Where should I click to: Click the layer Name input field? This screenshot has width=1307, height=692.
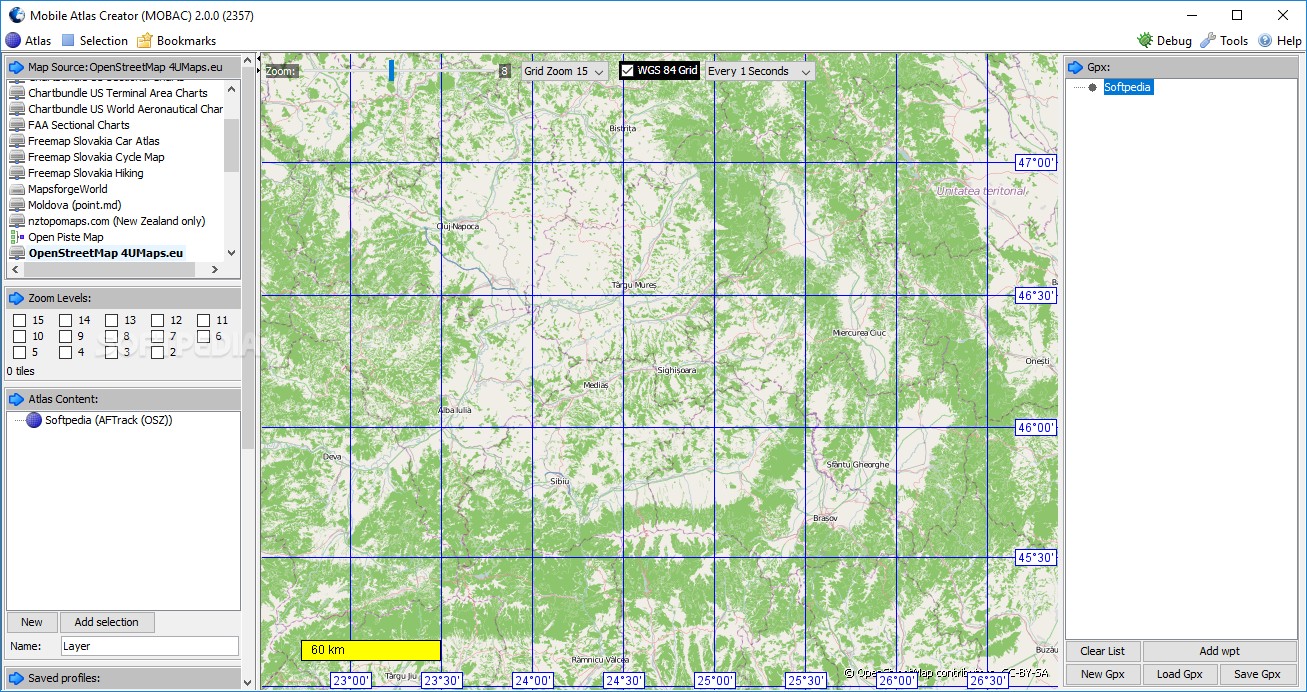pyautogui.click(x=150, y=646)
